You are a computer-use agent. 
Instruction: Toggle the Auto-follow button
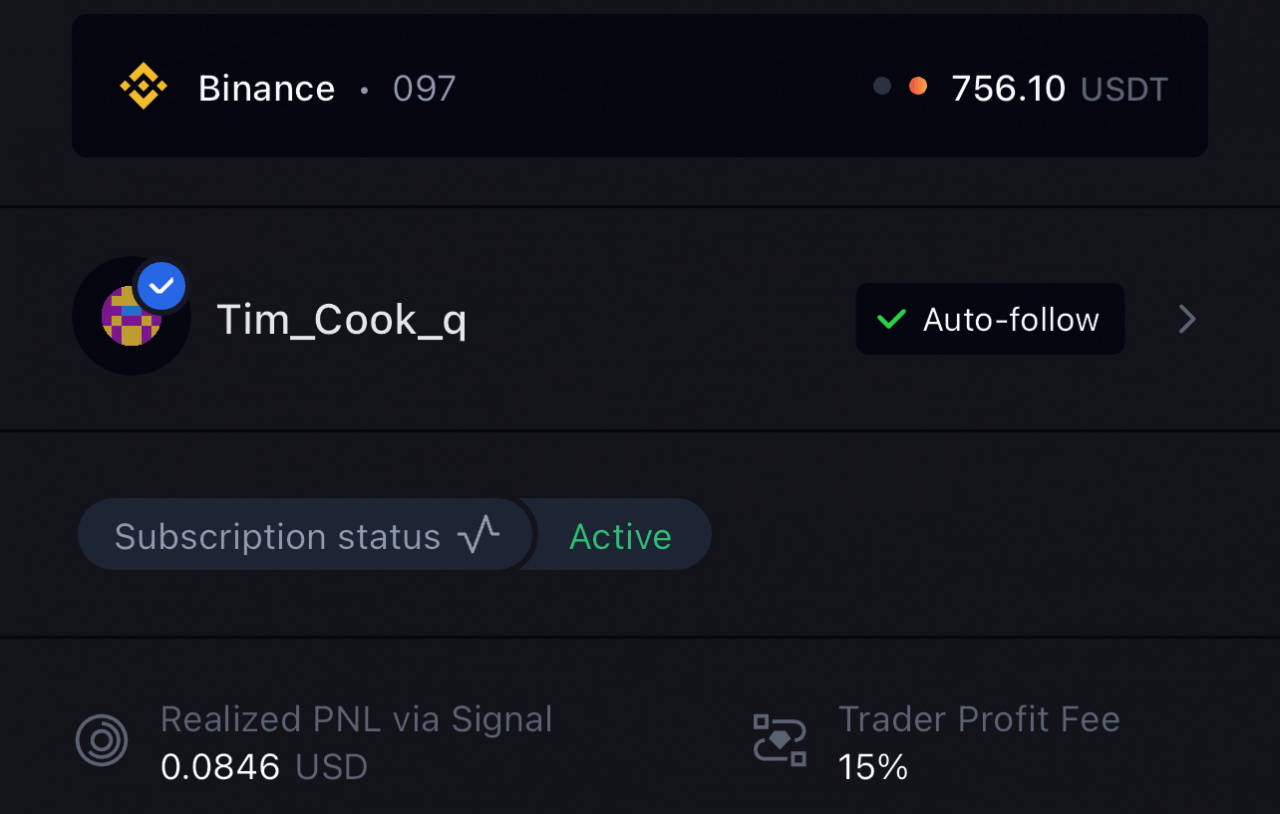coord(990,319)
